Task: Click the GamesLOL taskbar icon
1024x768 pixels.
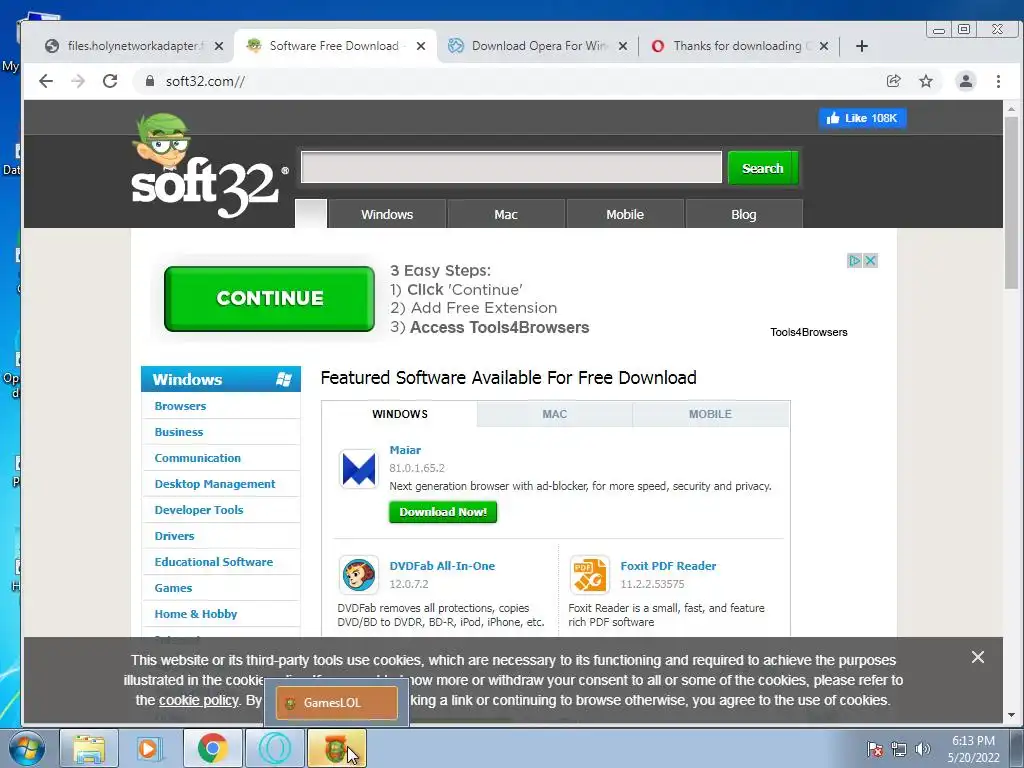Action: (x=336, y=748)
